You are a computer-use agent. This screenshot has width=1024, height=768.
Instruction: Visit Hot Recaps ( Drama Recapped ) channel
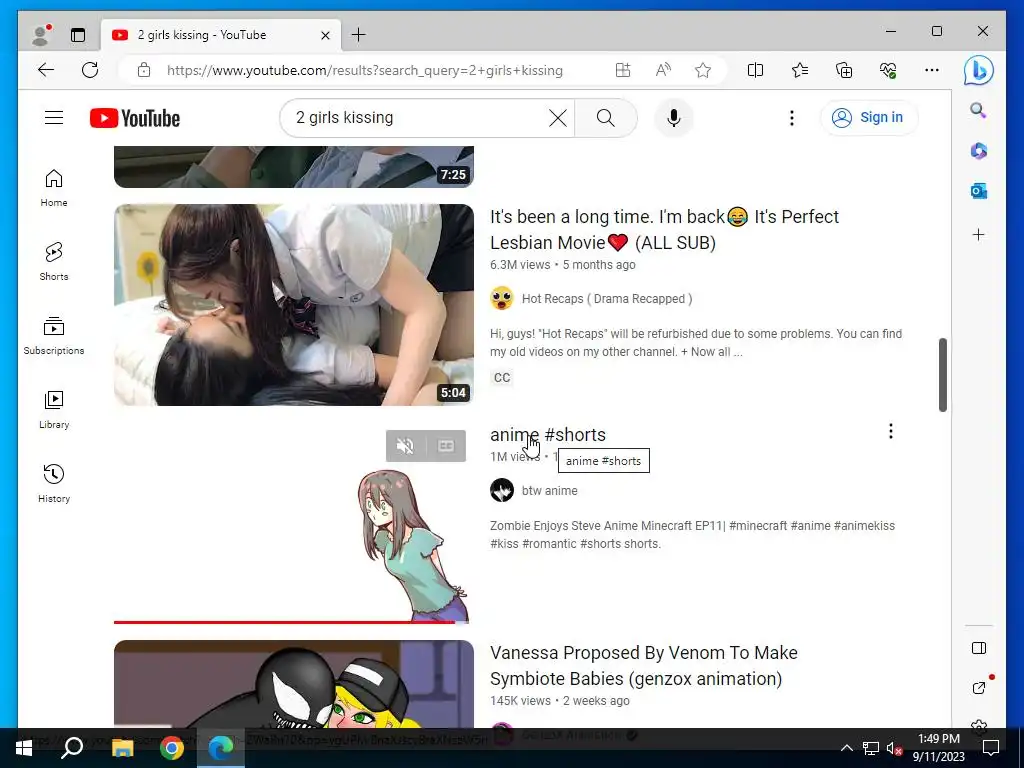[607, 299]
